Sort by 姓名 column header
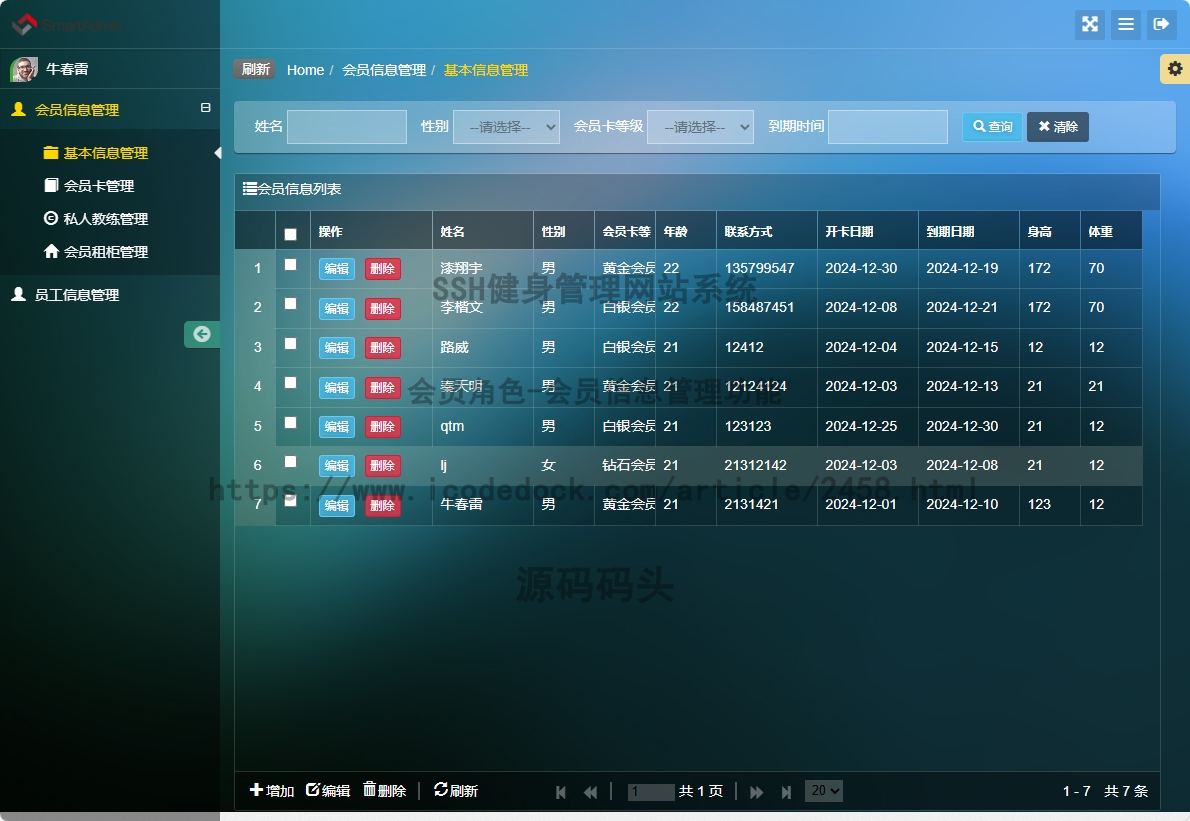 (483, 231)
